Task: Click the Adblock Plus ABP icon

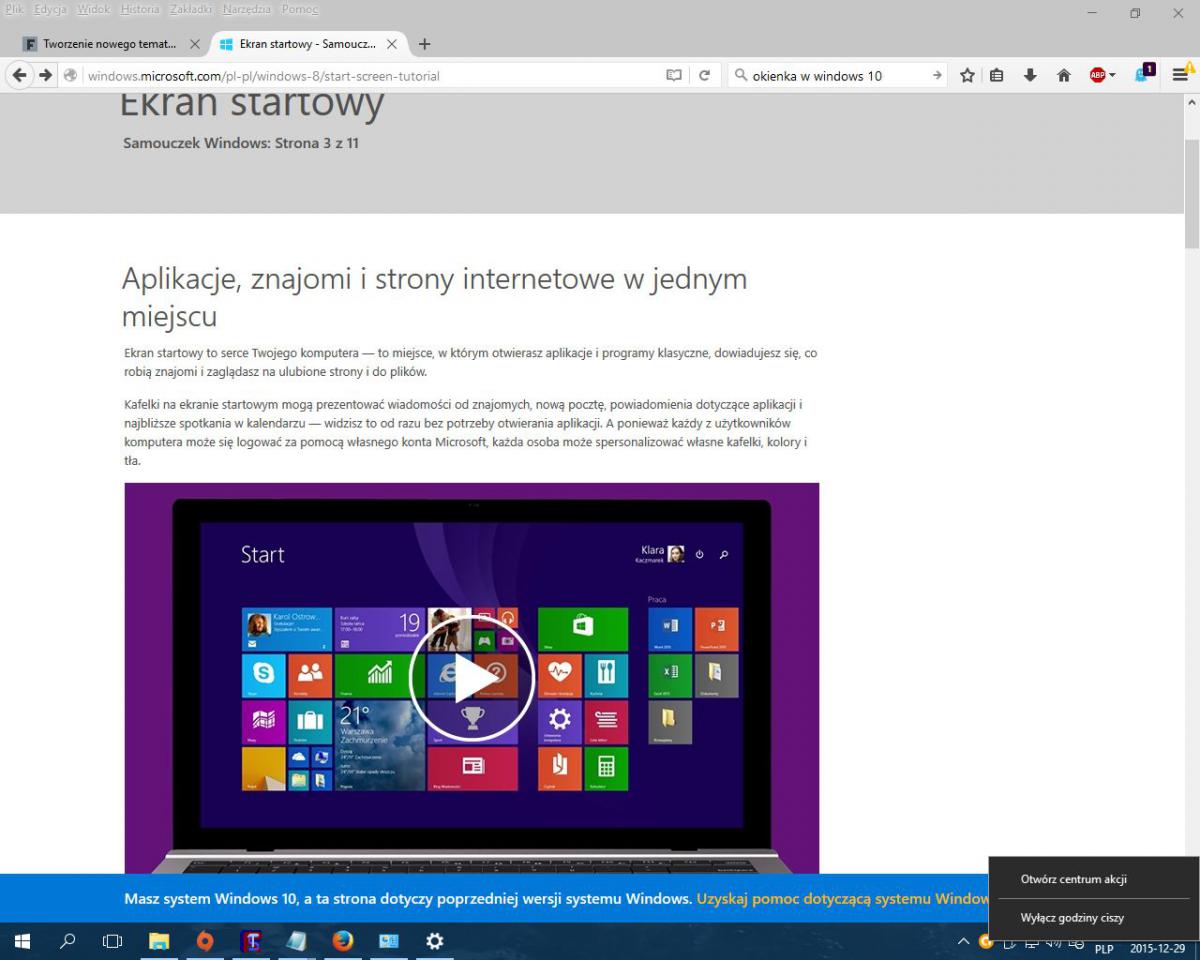Action: tap(1097, 75)
